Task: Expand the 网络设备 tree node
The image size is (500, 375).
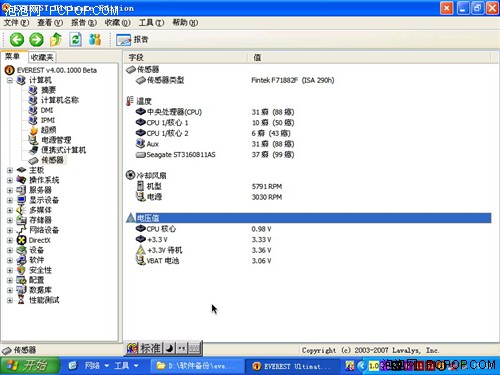Action: point(10,230)
